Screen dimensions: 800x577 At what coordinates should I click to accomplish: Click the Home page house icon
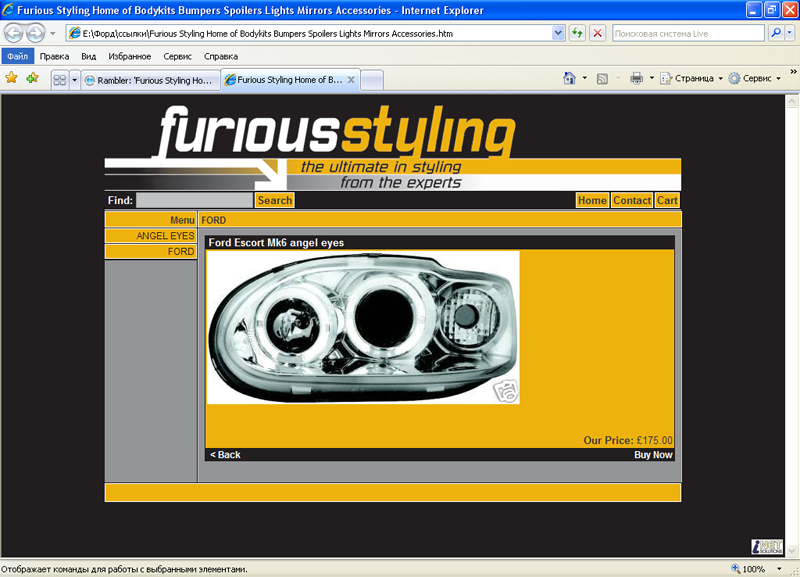tap(569, 78)
